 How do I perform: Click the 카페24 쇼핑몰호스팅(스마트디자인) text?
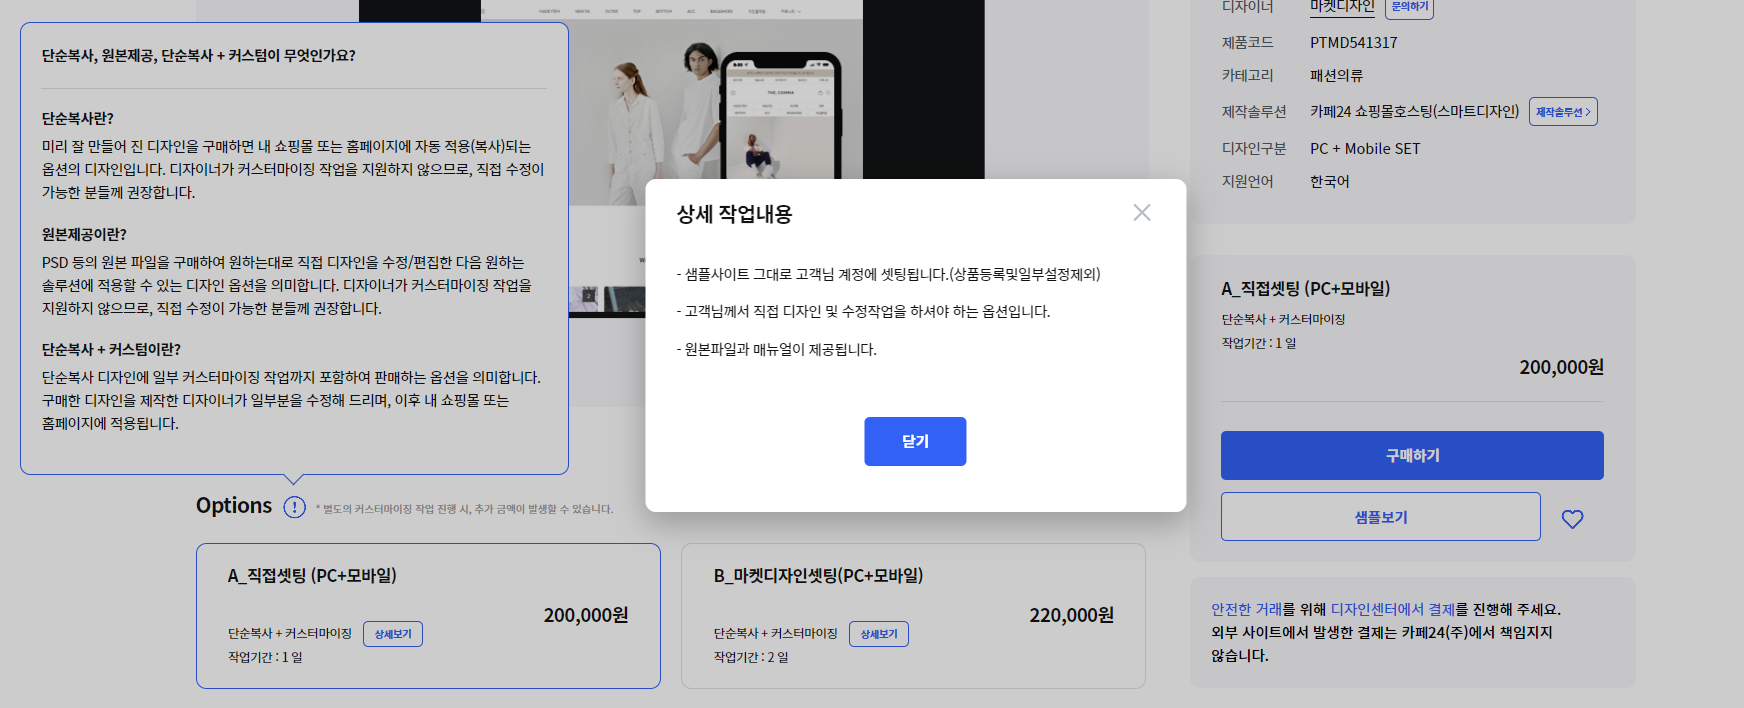point(1414,111)
